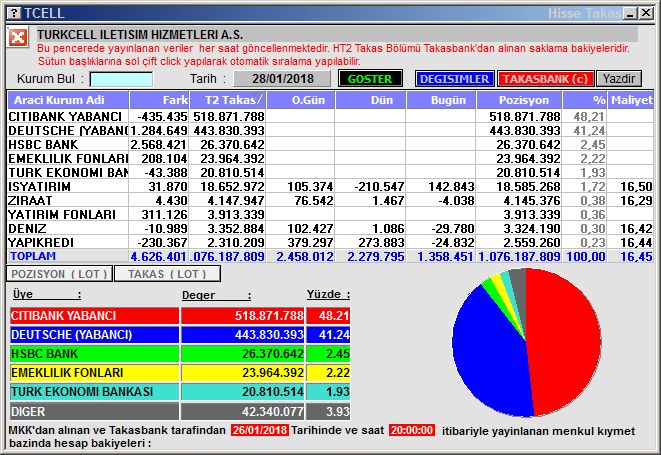Viewport: 661px width, 455px height.
Task: Minimize the TCELL window
Action: 630,13
